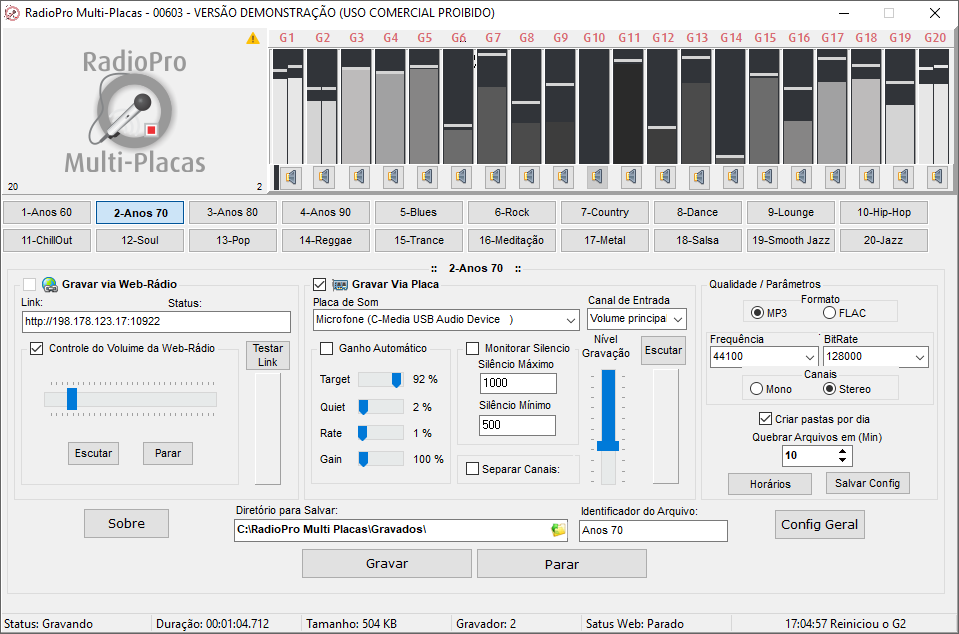This screenshot has width=959, height=634.
Task: Expand the BitRate dropdown showing 128000
Action: click(x=920, y=357)
